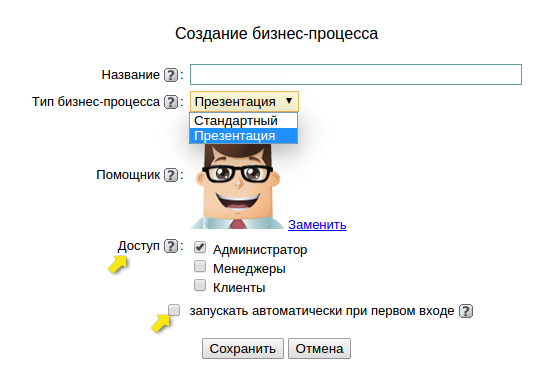Open the Тип бизнес-процесса dropdown
This screenshot has height=368, width=537.
pos(244,102)
